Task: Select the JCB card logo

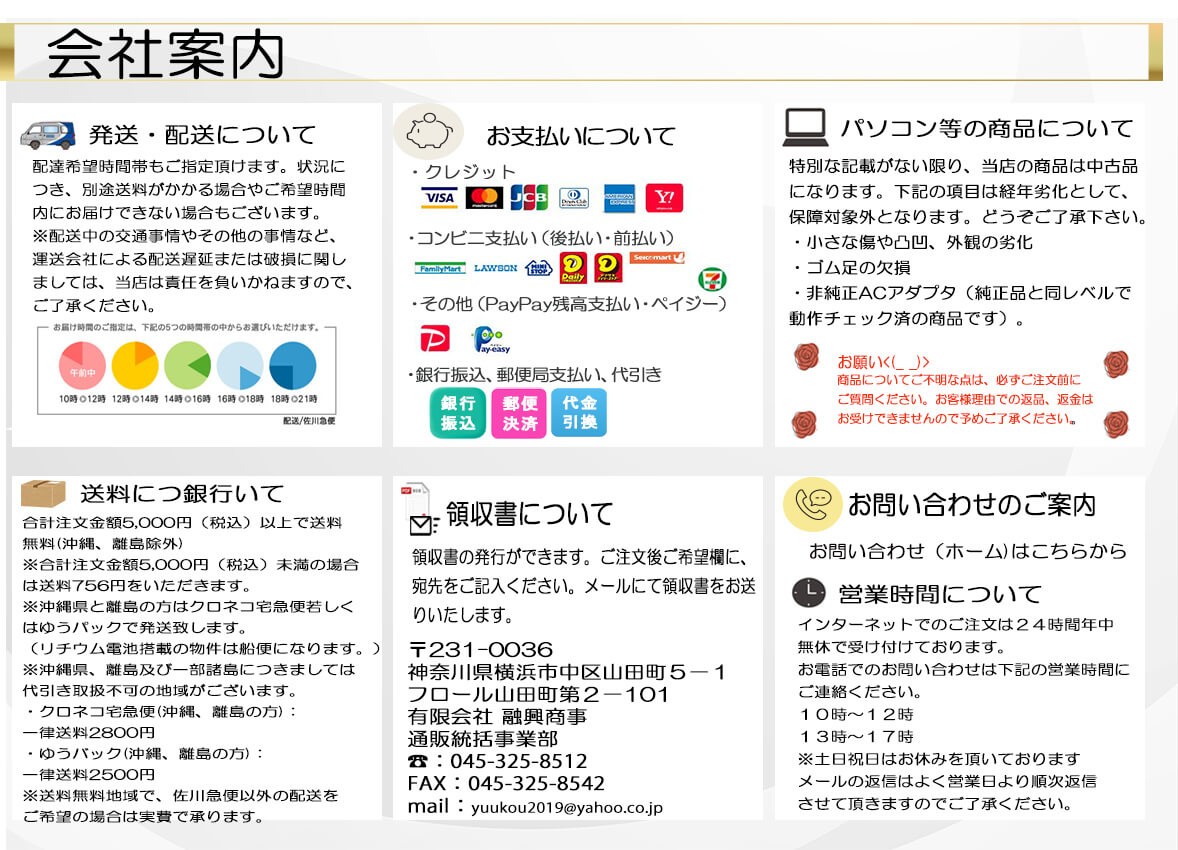Action: (529, 198)
